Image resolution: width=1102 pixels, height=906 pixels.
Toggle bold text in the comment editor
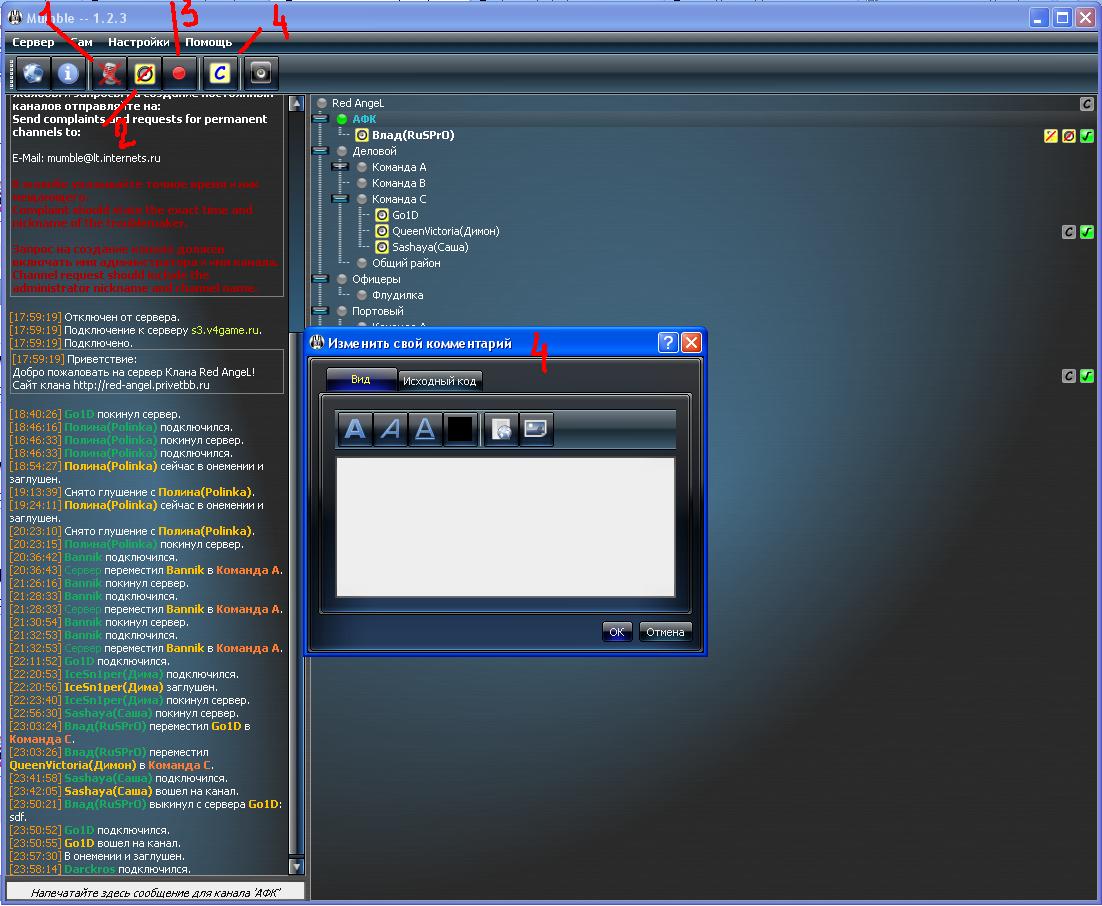pos(356,428)
